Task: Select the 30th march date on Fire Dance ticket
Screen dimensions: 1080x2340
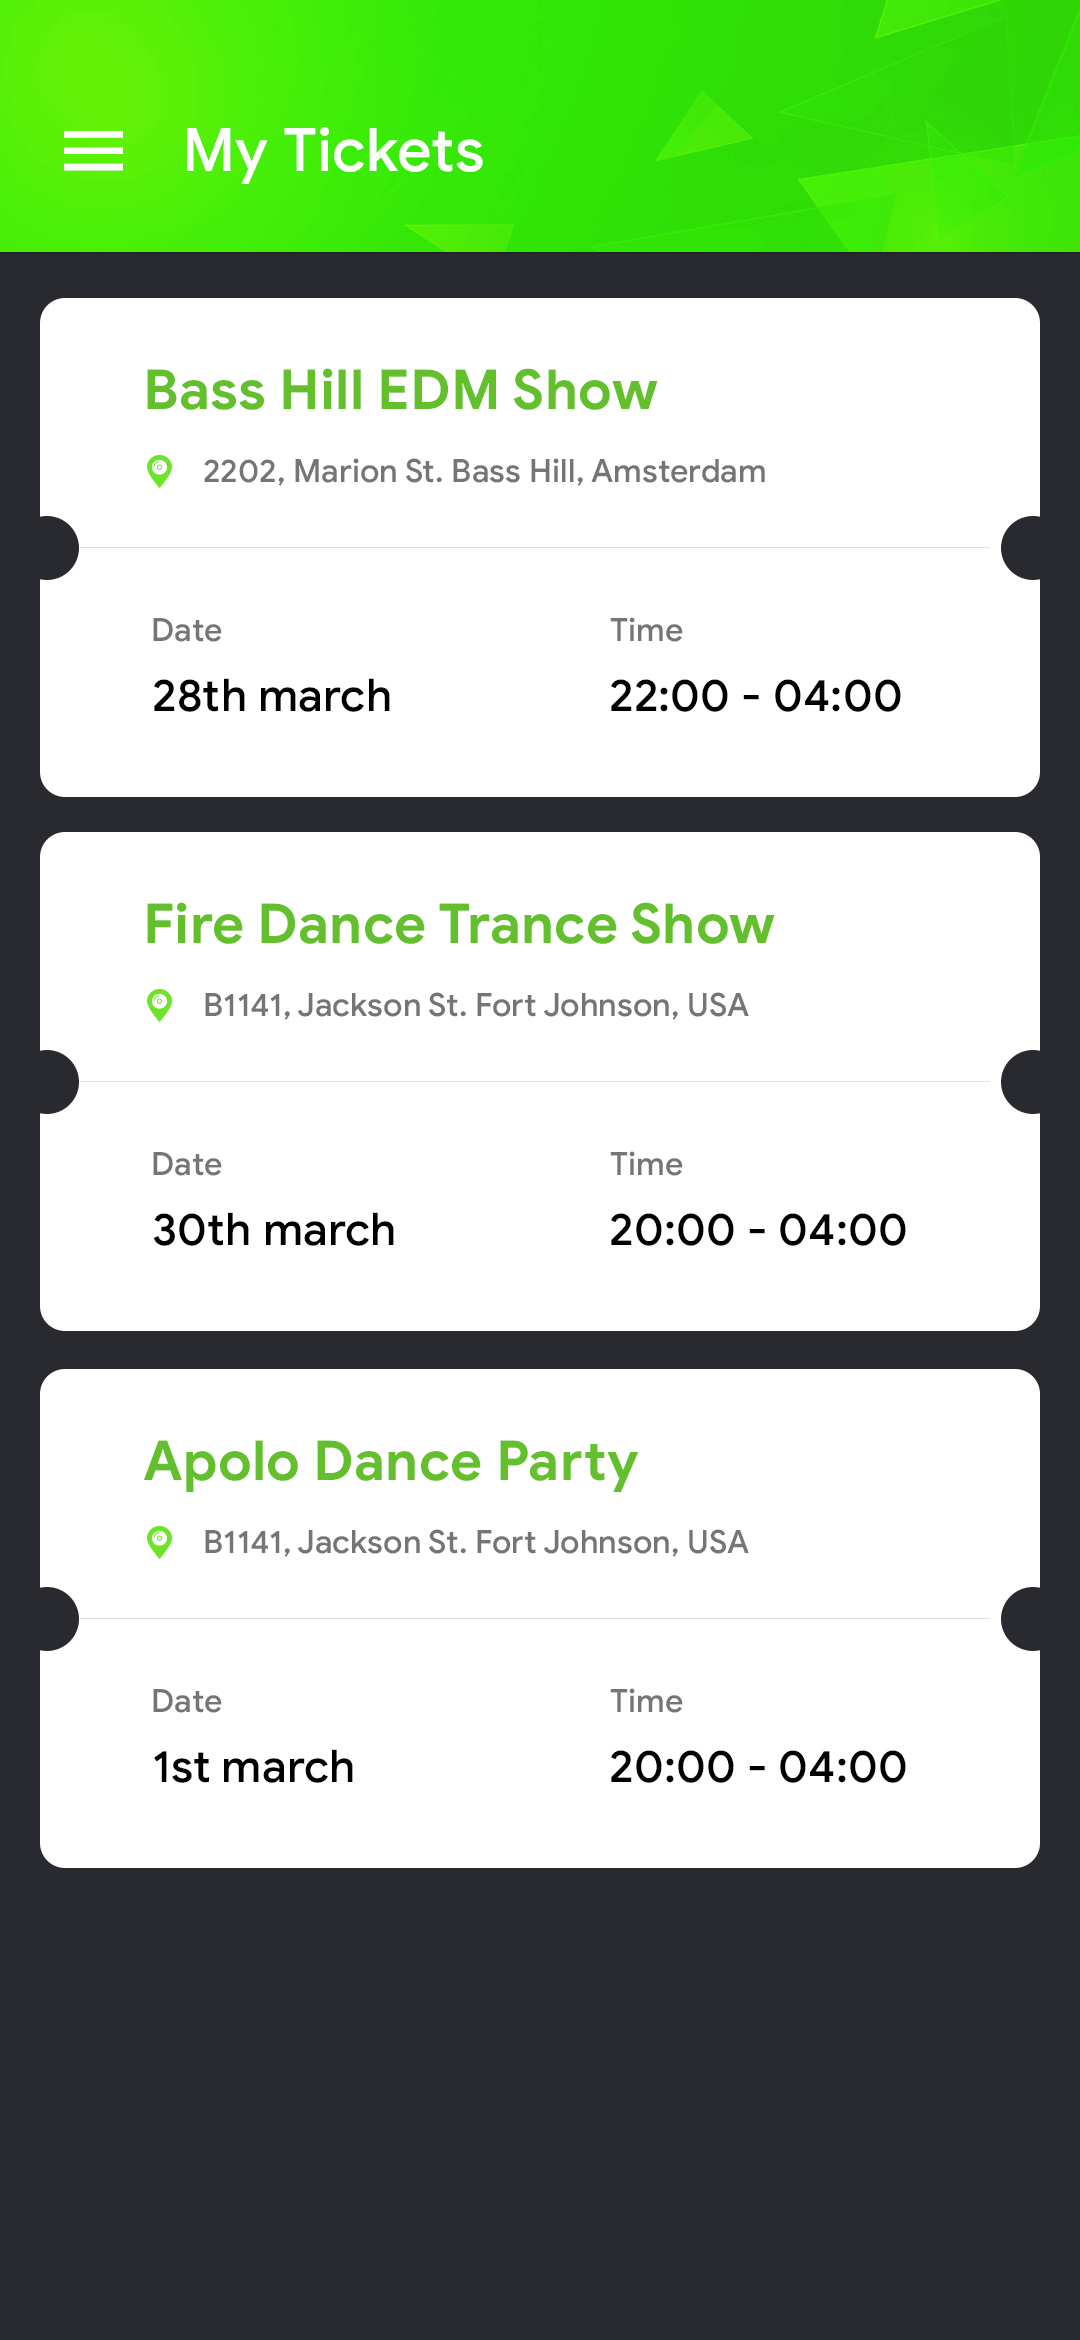Action: [x=273, y=1229]
